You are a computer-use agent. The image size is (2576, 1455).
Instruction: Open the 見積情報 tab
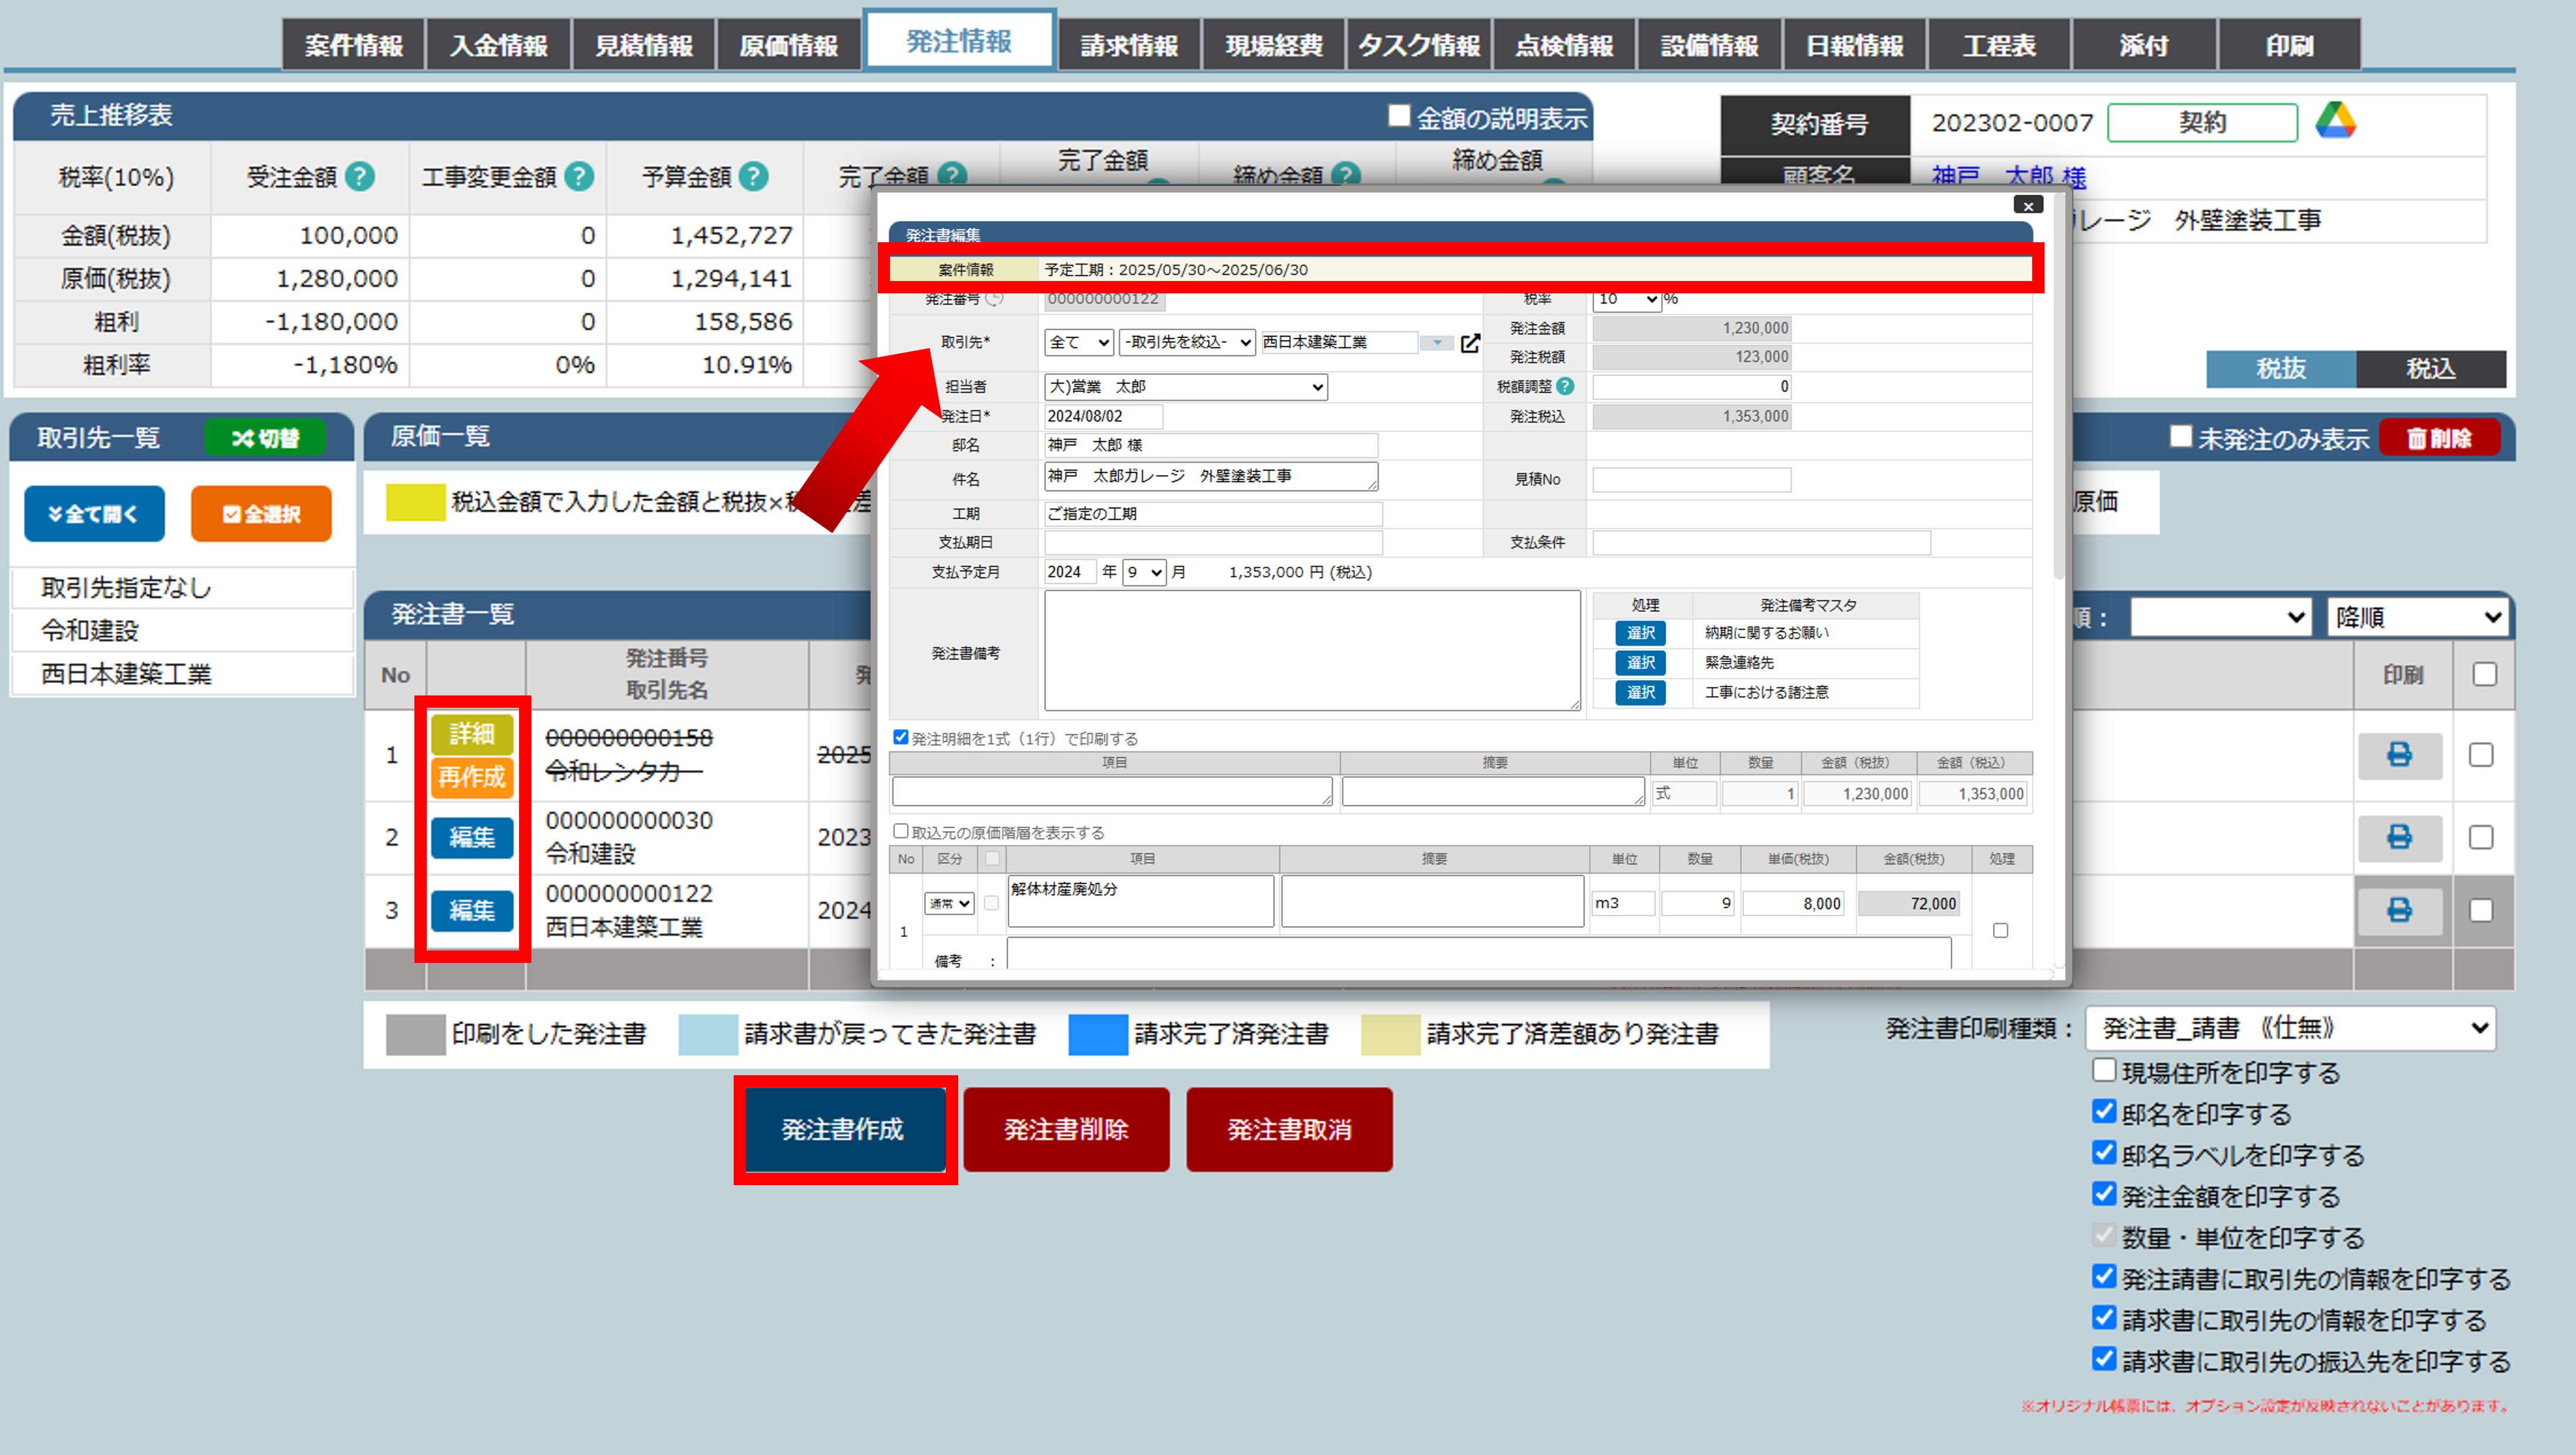[643, 45]
